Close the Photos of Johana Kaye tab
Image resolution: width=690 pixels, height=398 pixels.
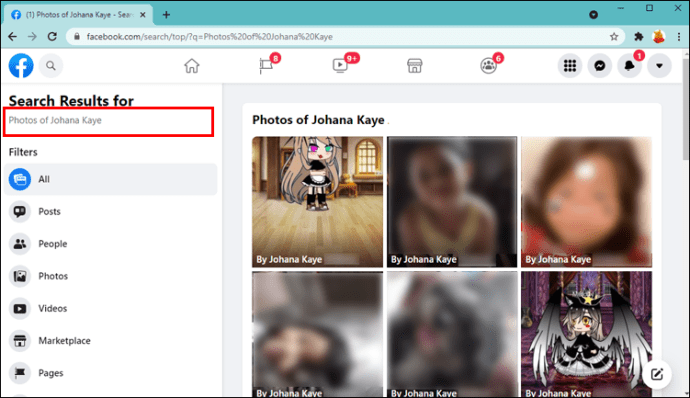[x=143, y=15]
